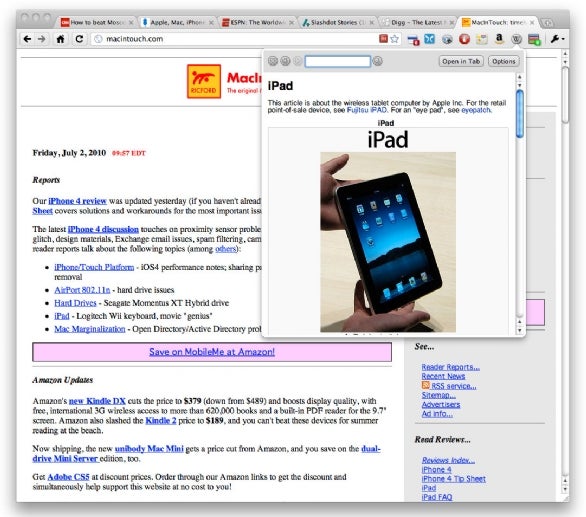The height and width of the screenshot is (517, 586).
Task: Open the red circle extension in toolbar
Action: point(465,39)
